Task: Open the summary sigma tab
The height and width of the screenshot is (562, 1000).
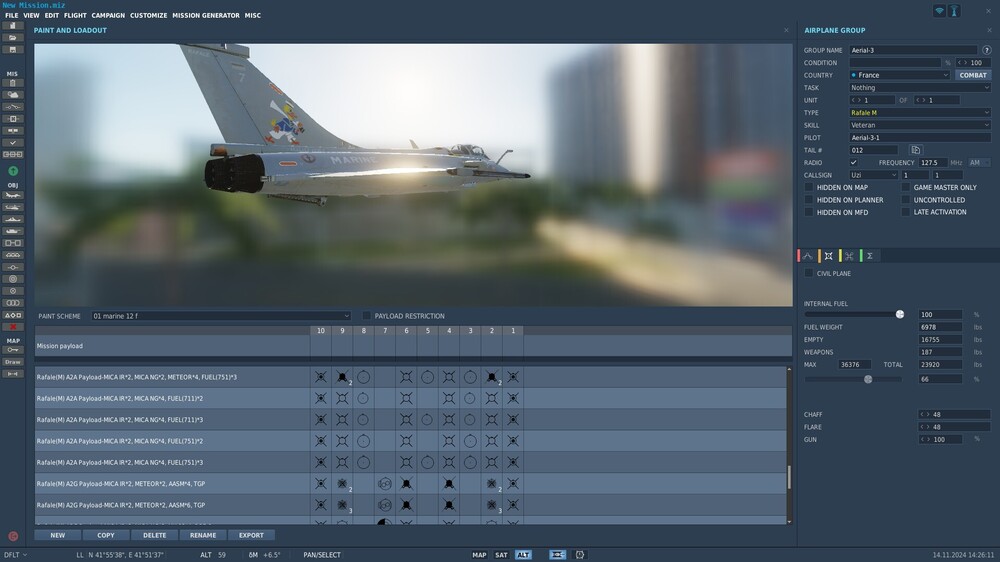Action: tap(869, 256)
